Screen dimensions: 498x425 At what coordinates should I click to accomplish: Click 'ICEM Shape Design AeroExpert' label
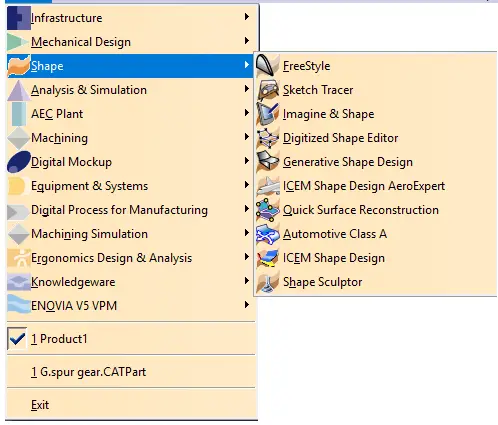coord(364,186)
